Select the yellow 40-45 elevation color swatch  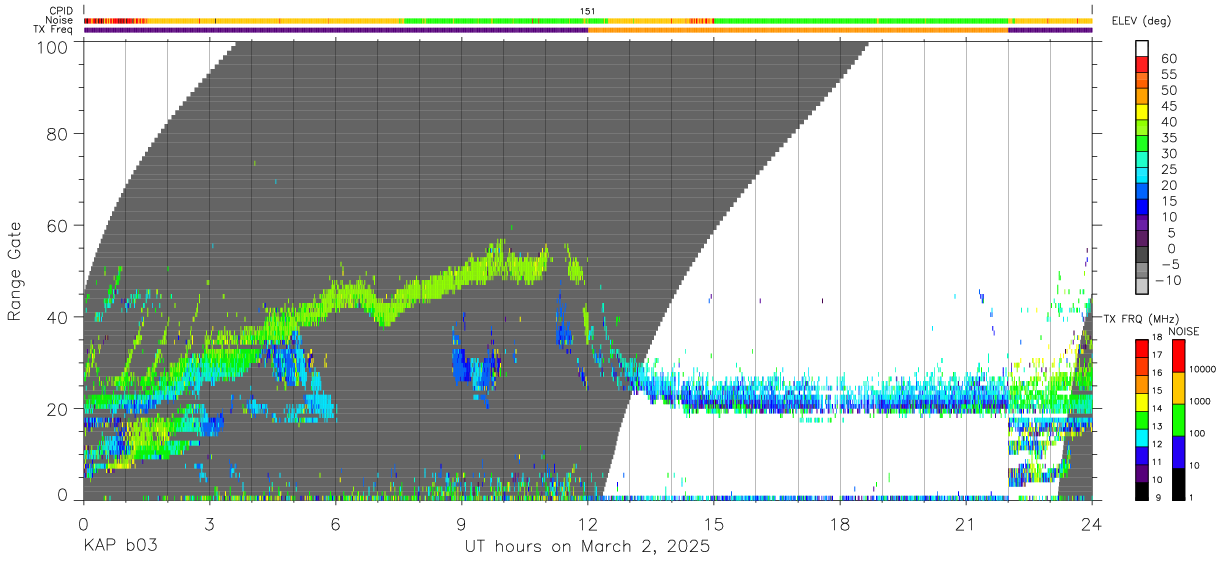pos(1142,113)
